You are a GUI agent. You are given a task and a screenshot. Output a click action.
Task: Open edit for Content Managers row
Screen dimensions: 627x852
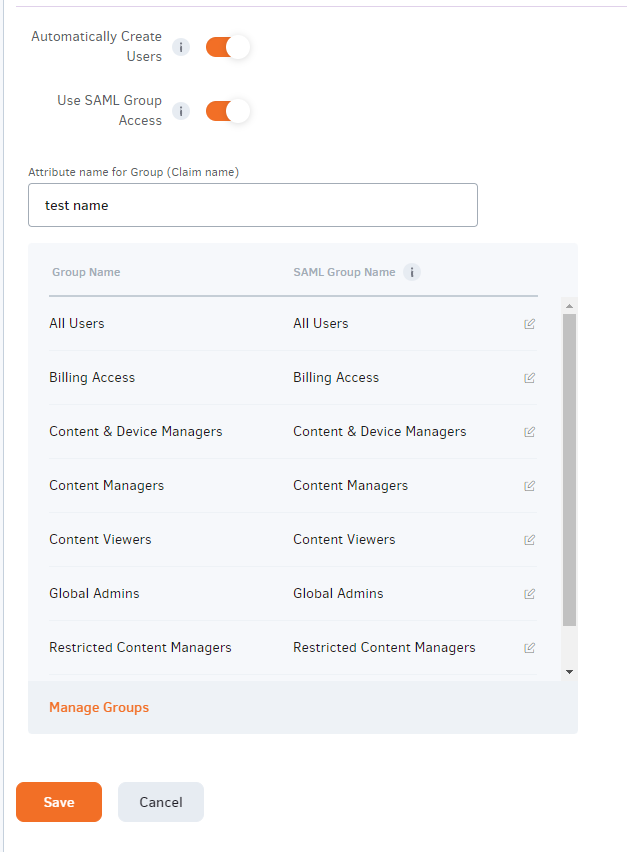(x=530, y=486)
